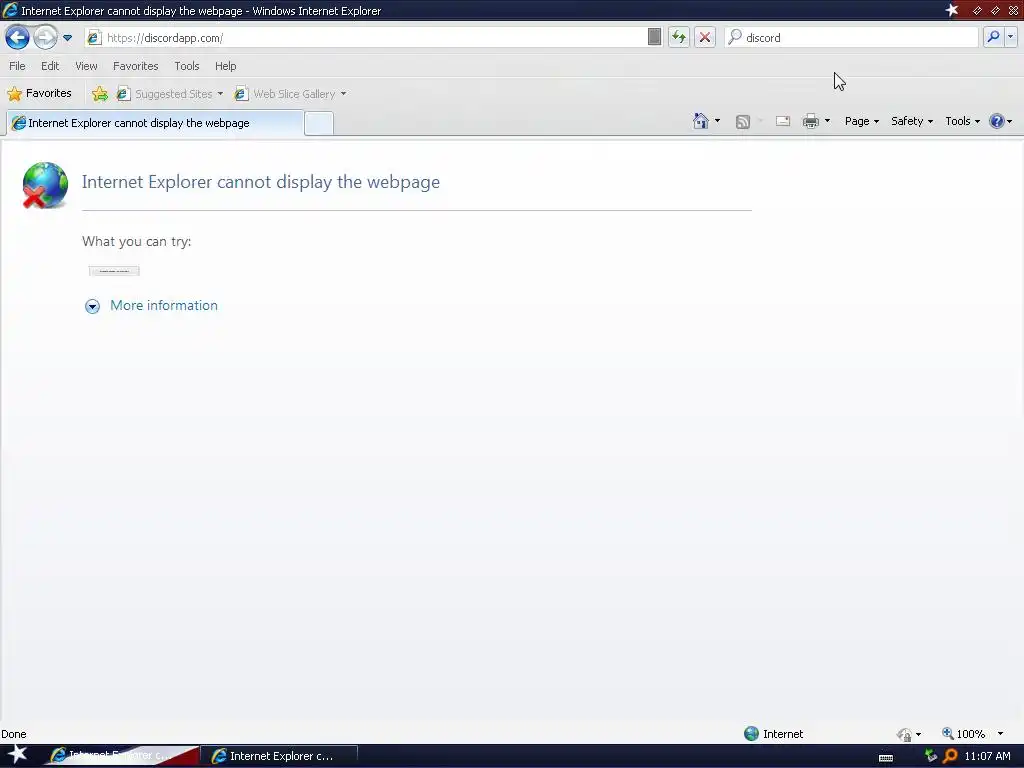
Task: Refresh the page with green arrows
Action: pos(679,37)
